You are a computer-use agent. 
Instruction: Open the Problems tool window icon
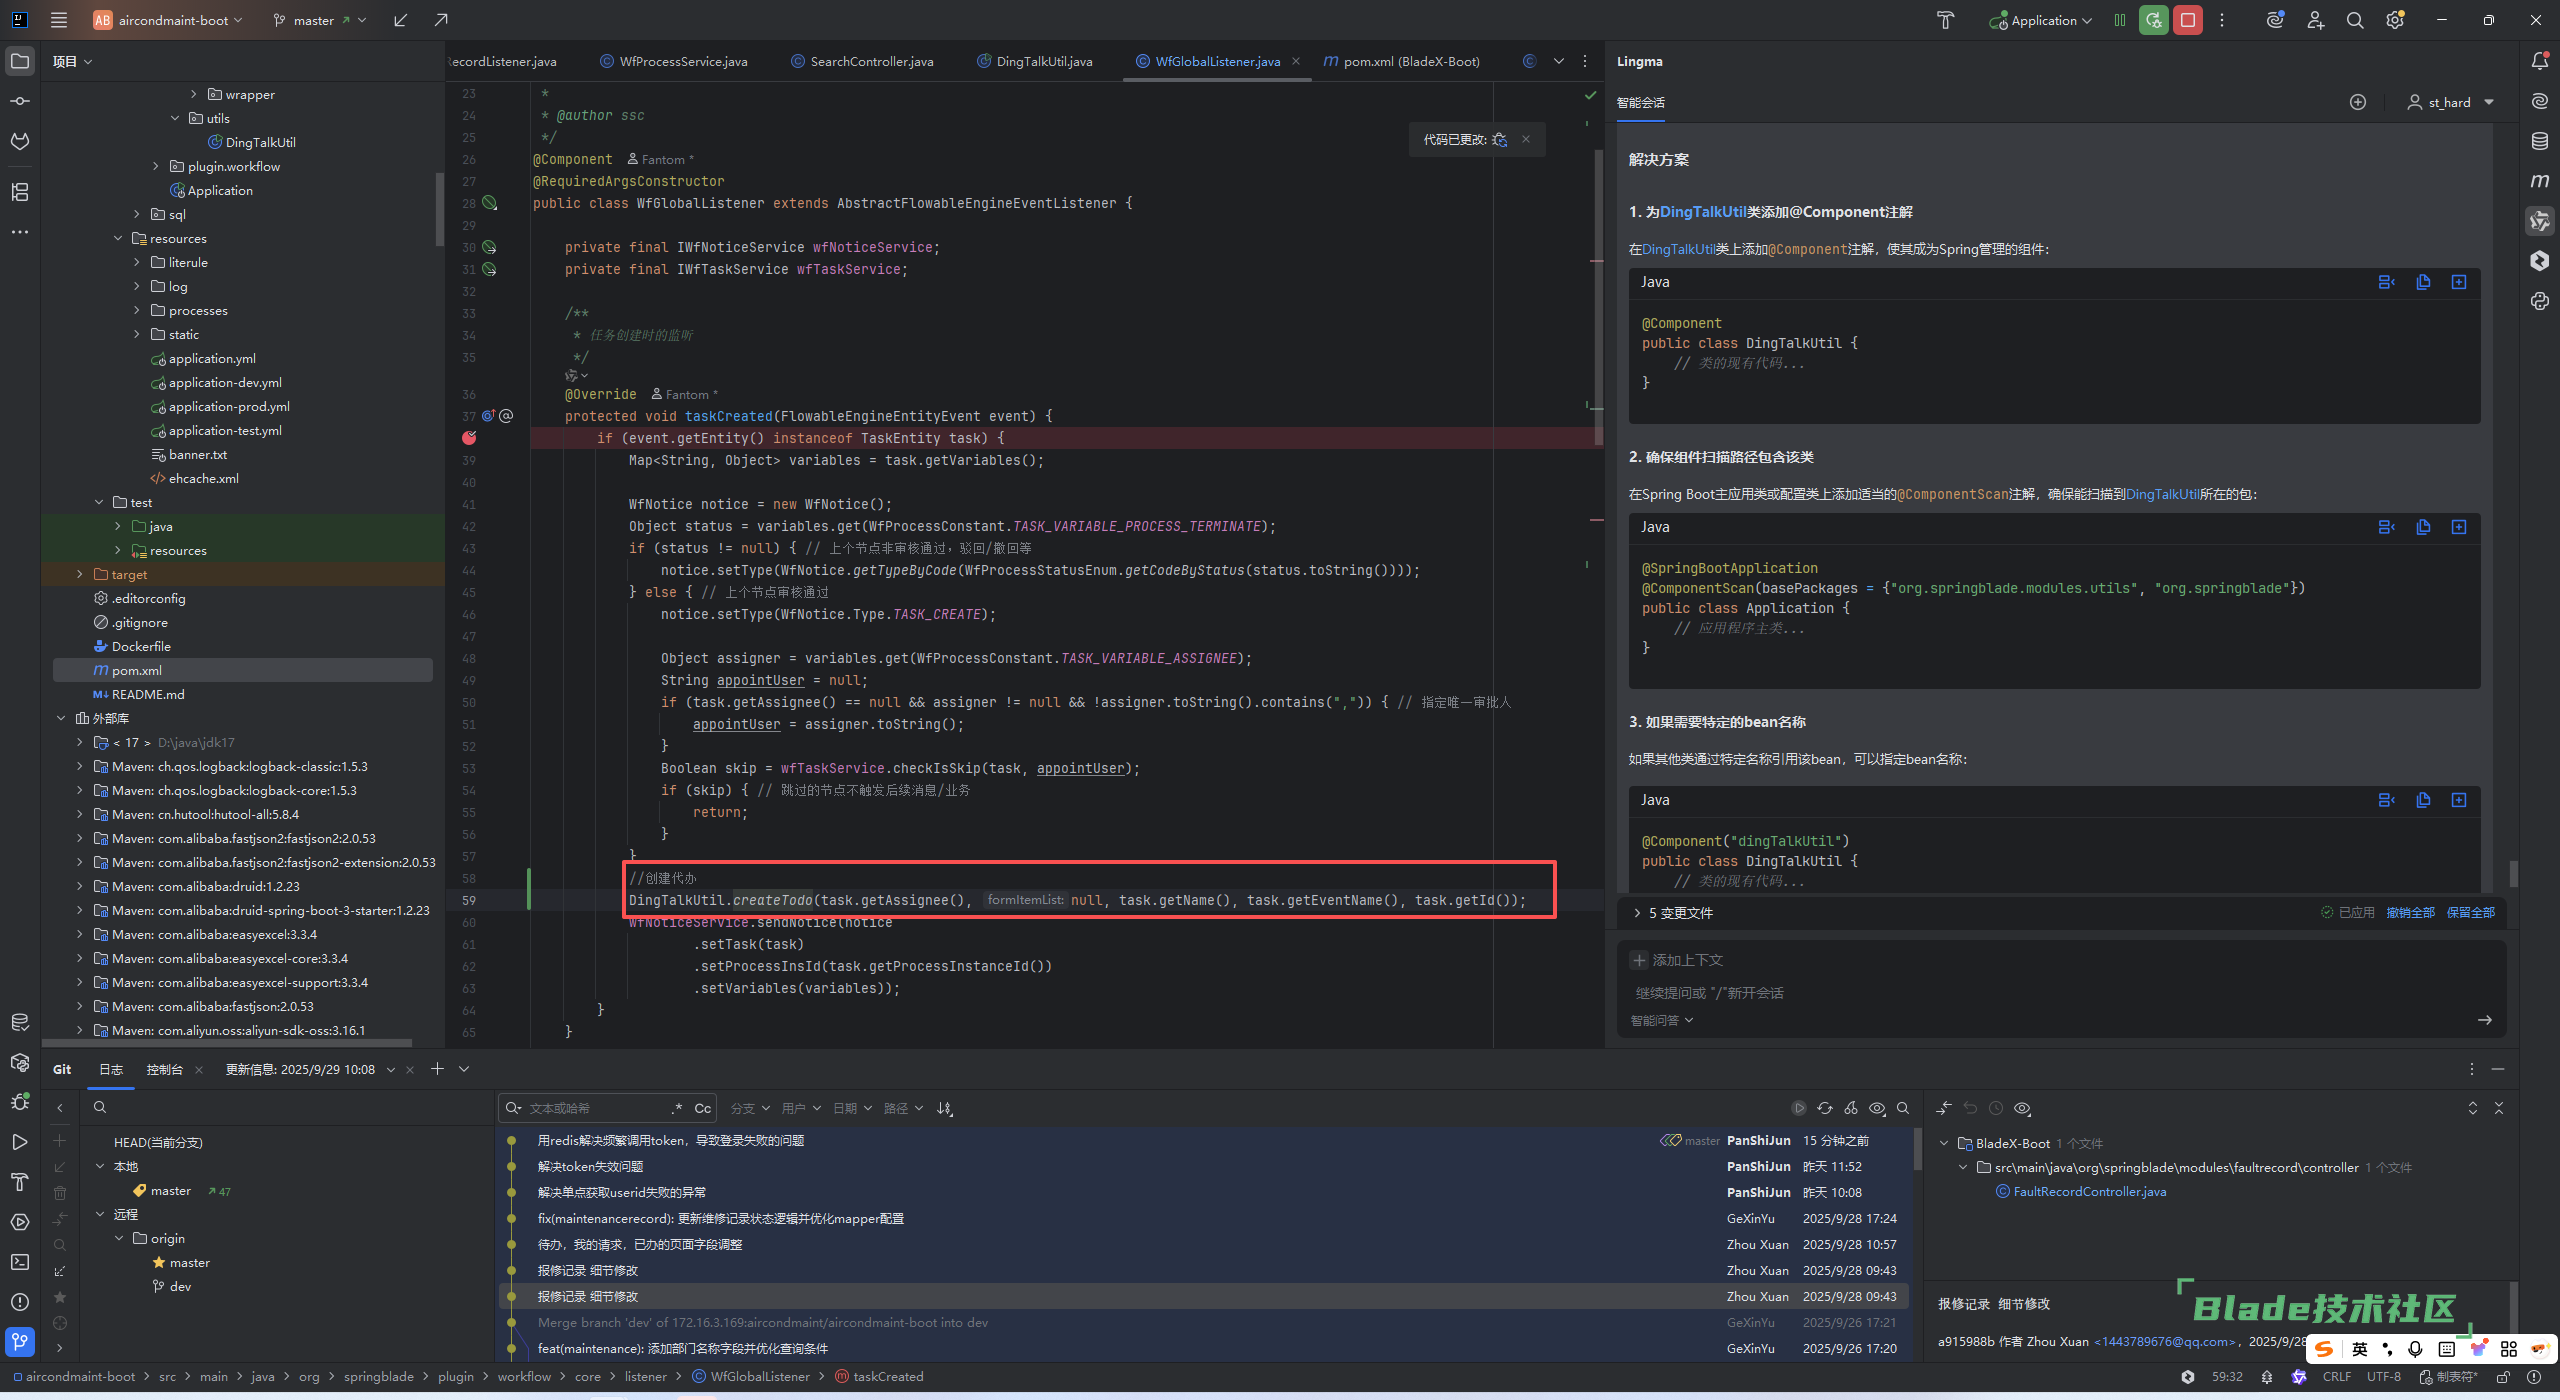coord(20,1302)
